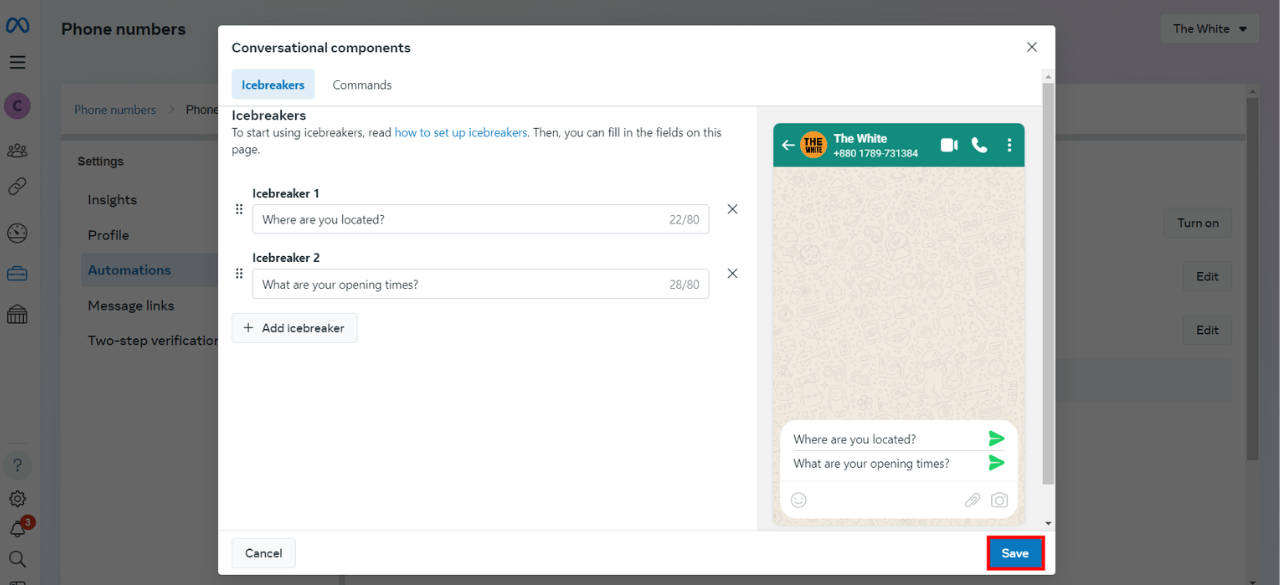Remove Icebreaker 2 with its X
This screenshot has width=1280, height=585.
(732, 273)
